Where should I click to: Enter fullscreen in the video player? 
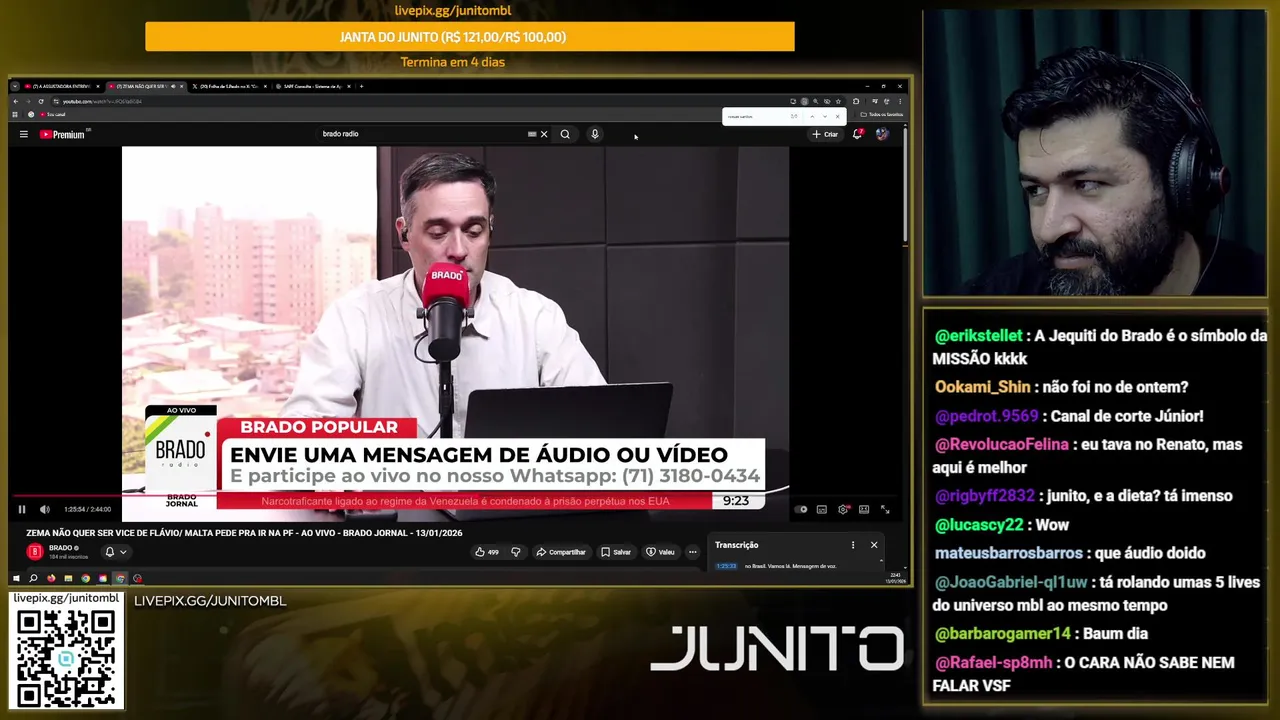885,510
